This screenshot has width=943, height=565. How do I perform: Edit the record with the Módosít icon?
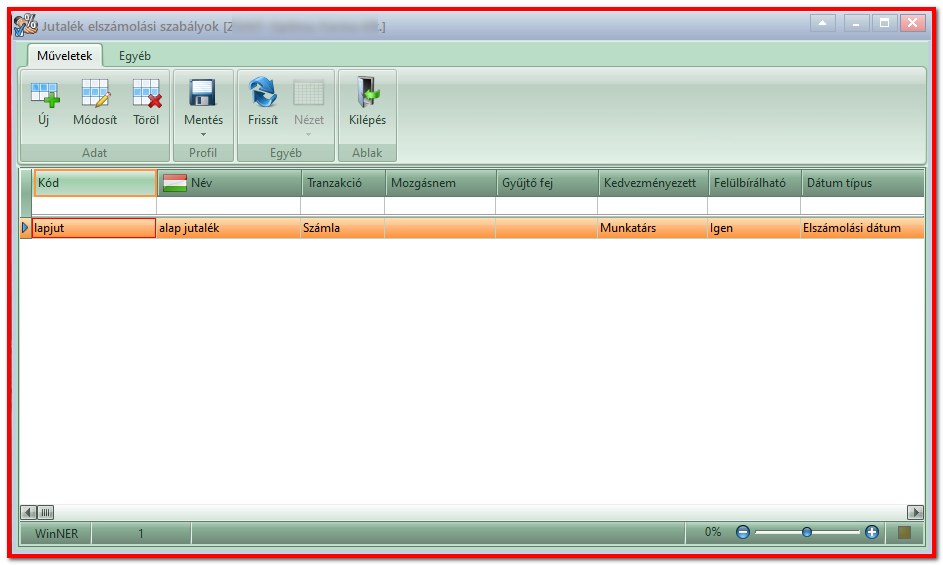95,94
